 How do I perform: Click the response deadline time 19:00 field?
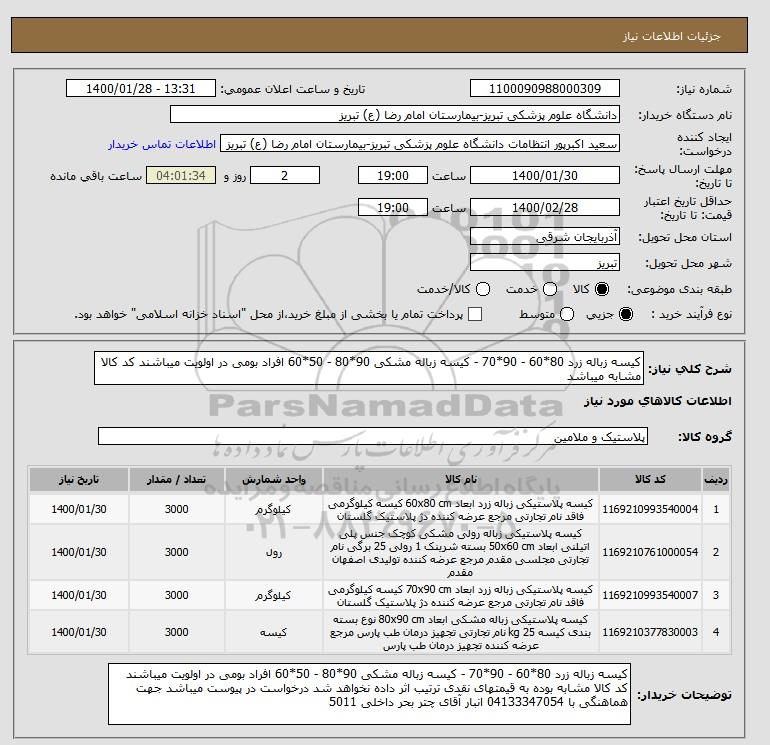393,175
